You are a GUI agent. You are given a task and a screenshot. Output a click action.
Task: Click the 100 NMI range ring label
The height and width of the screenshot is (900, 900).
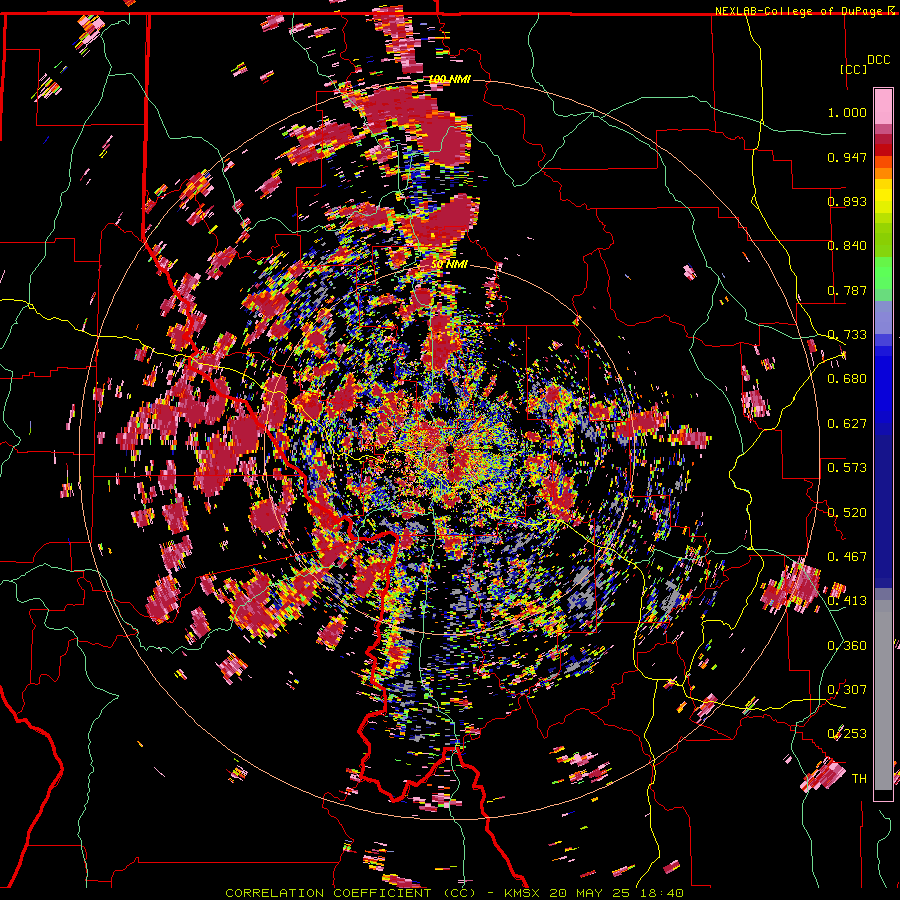(449, 79)
